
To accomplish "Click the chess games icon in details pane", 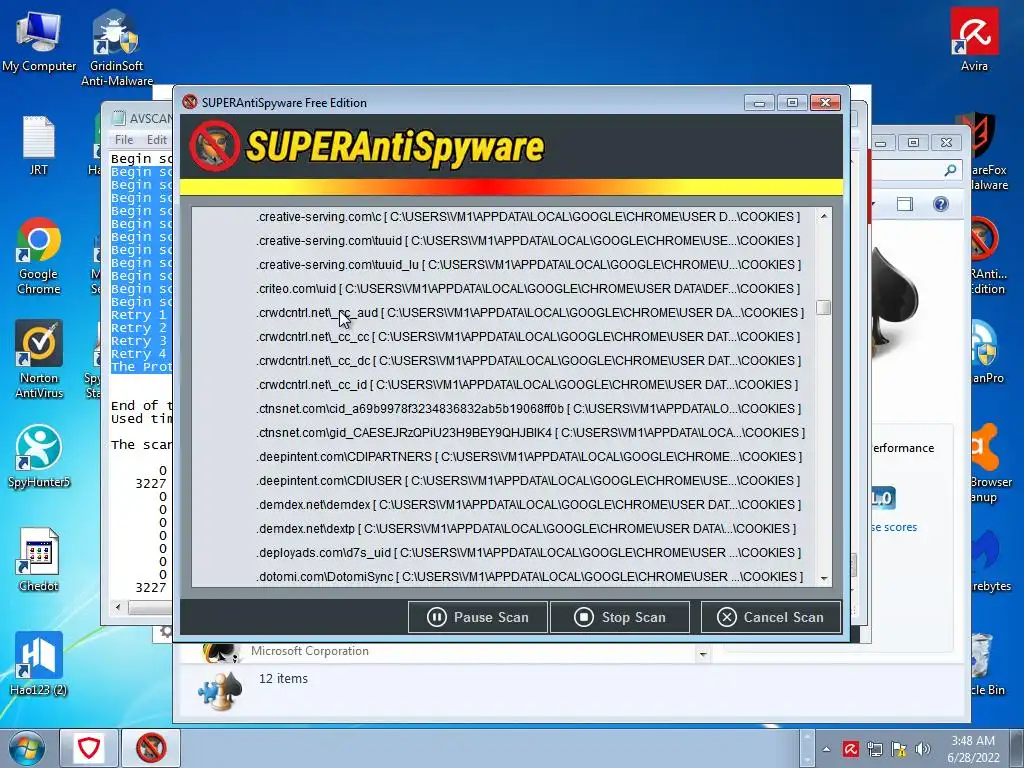I will click(221, 691).
